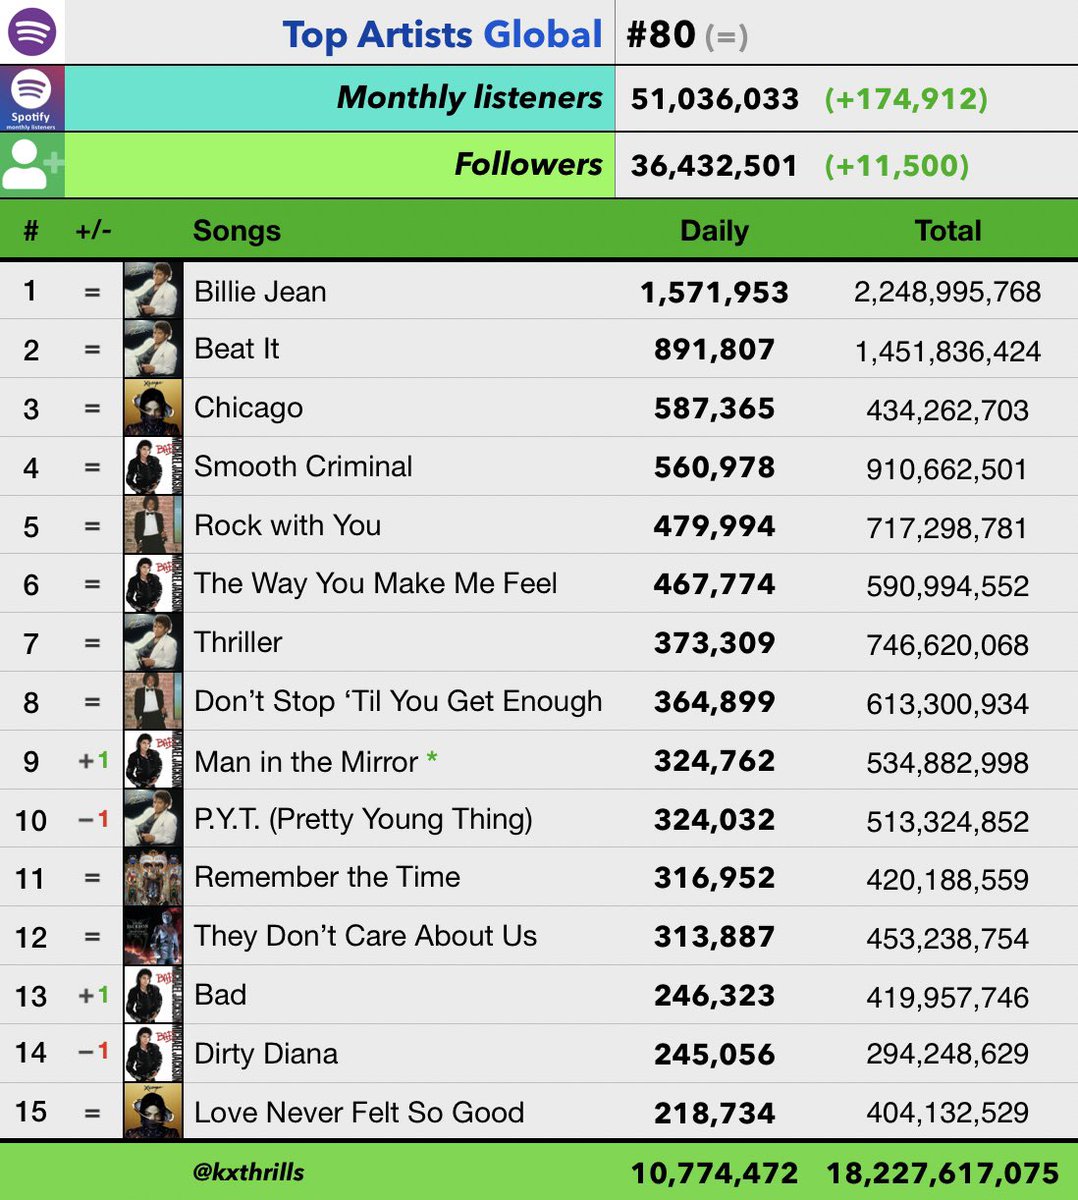Open the Smooth Criminal album cover thumbnail
This screenshot has width=1078, height=1200.
pos(153,466)
